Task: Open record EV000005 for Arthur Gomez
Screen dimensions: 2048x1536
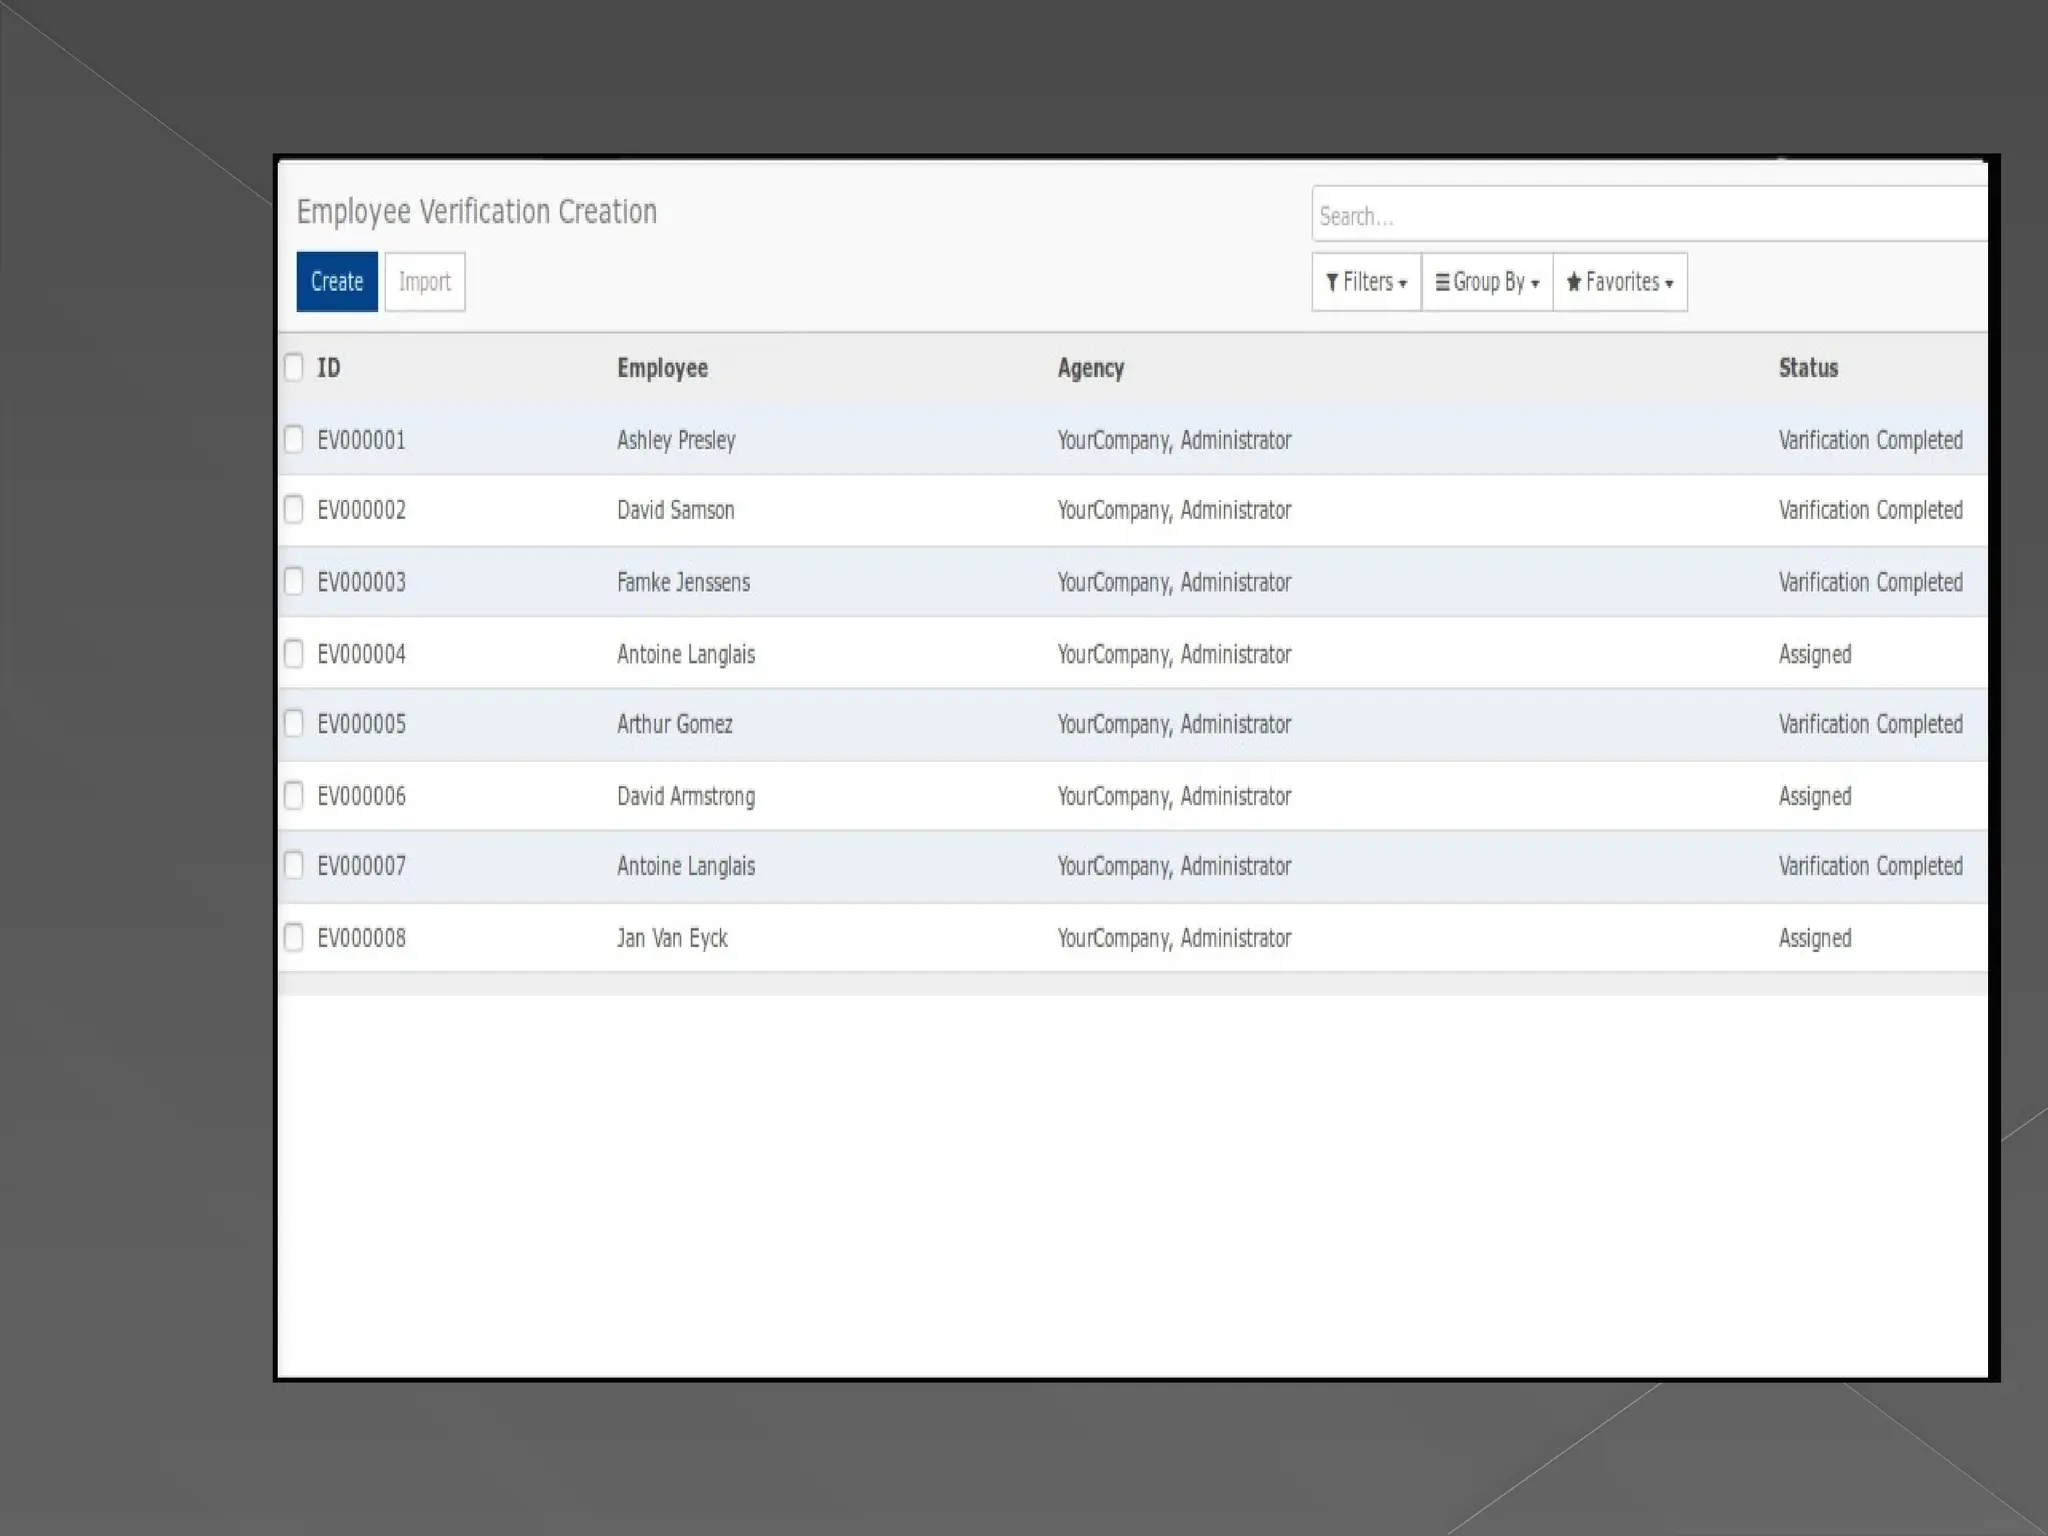Action: (674, 724)
